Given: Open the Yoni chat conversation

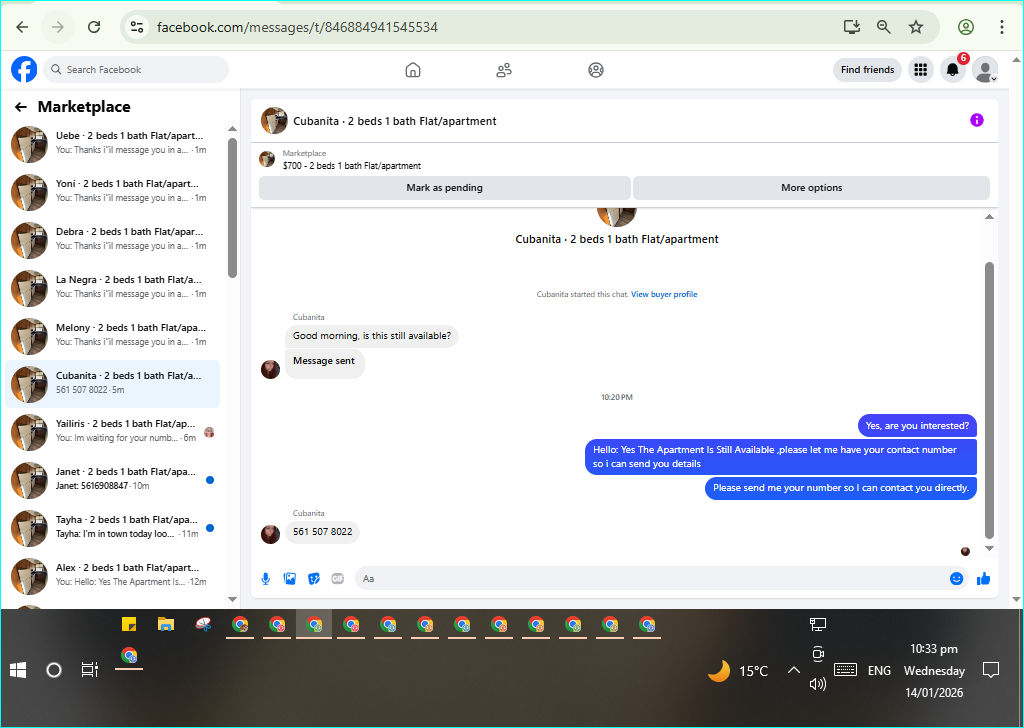Looking at the screenshot, I should [x=112, y=192].
